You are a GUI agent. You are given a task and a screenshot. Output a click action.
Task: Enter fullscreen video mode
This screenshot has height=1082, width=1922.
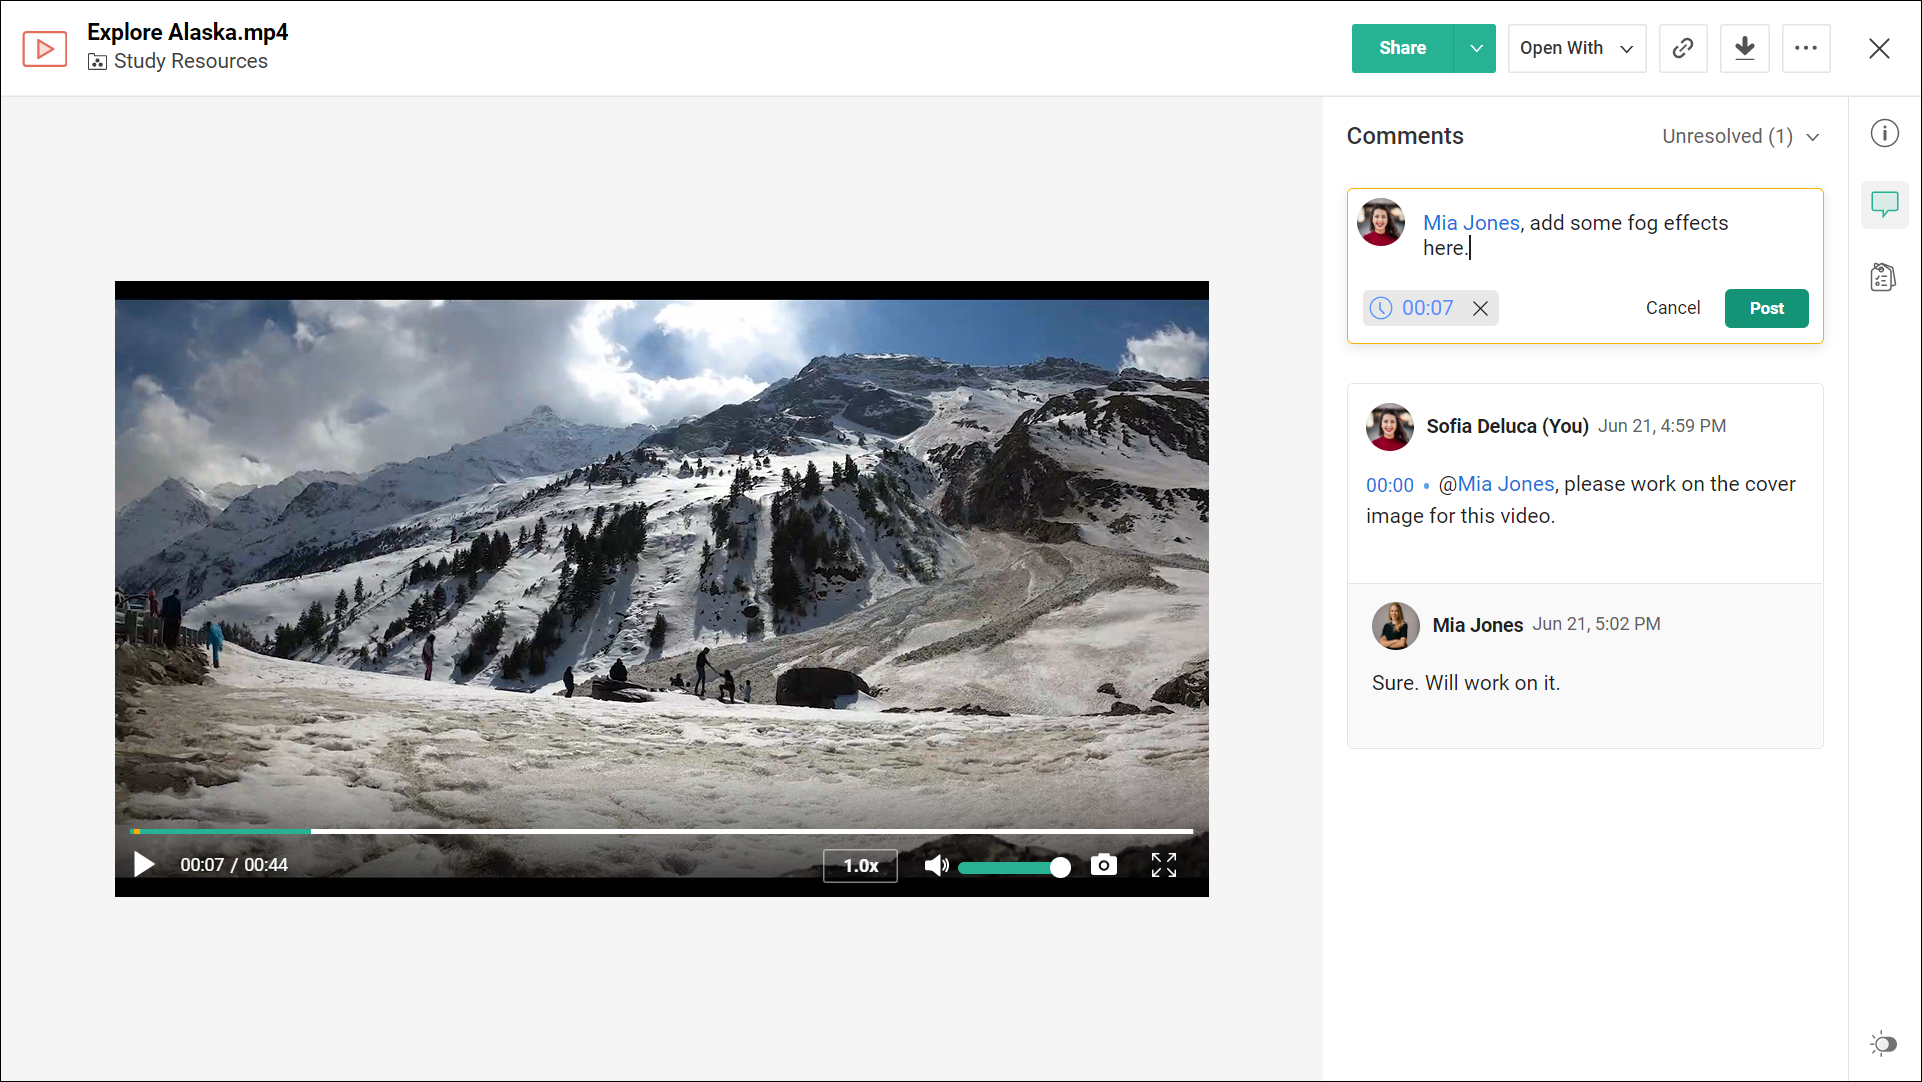(1163, 865)
